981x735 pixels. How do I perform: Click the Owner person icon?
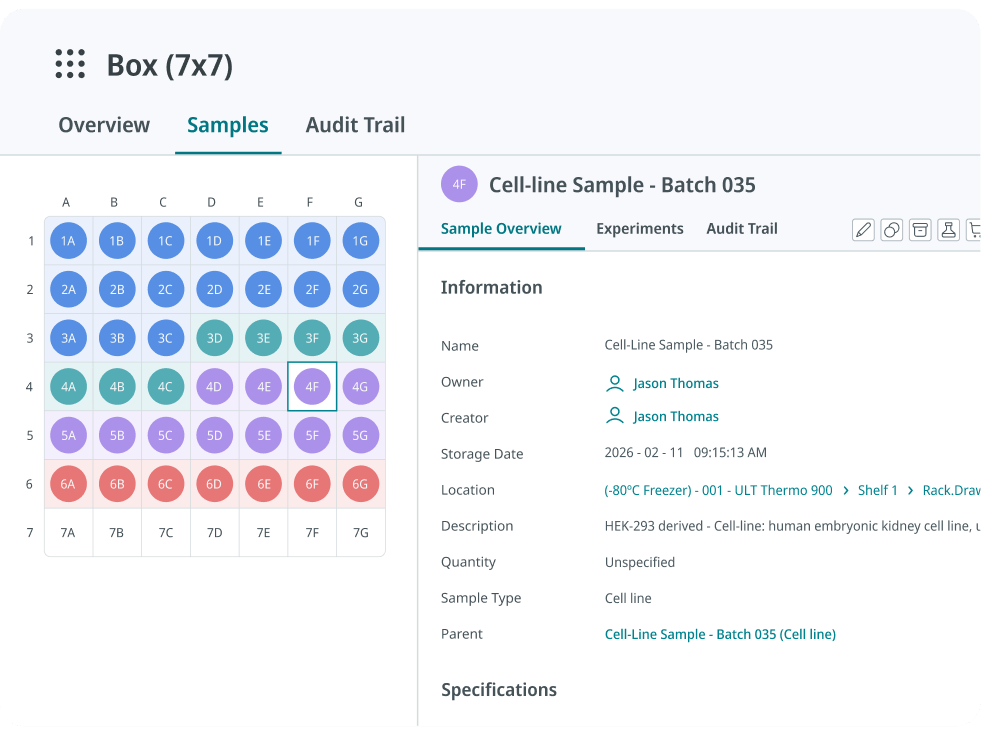click(x=615, y=383)
